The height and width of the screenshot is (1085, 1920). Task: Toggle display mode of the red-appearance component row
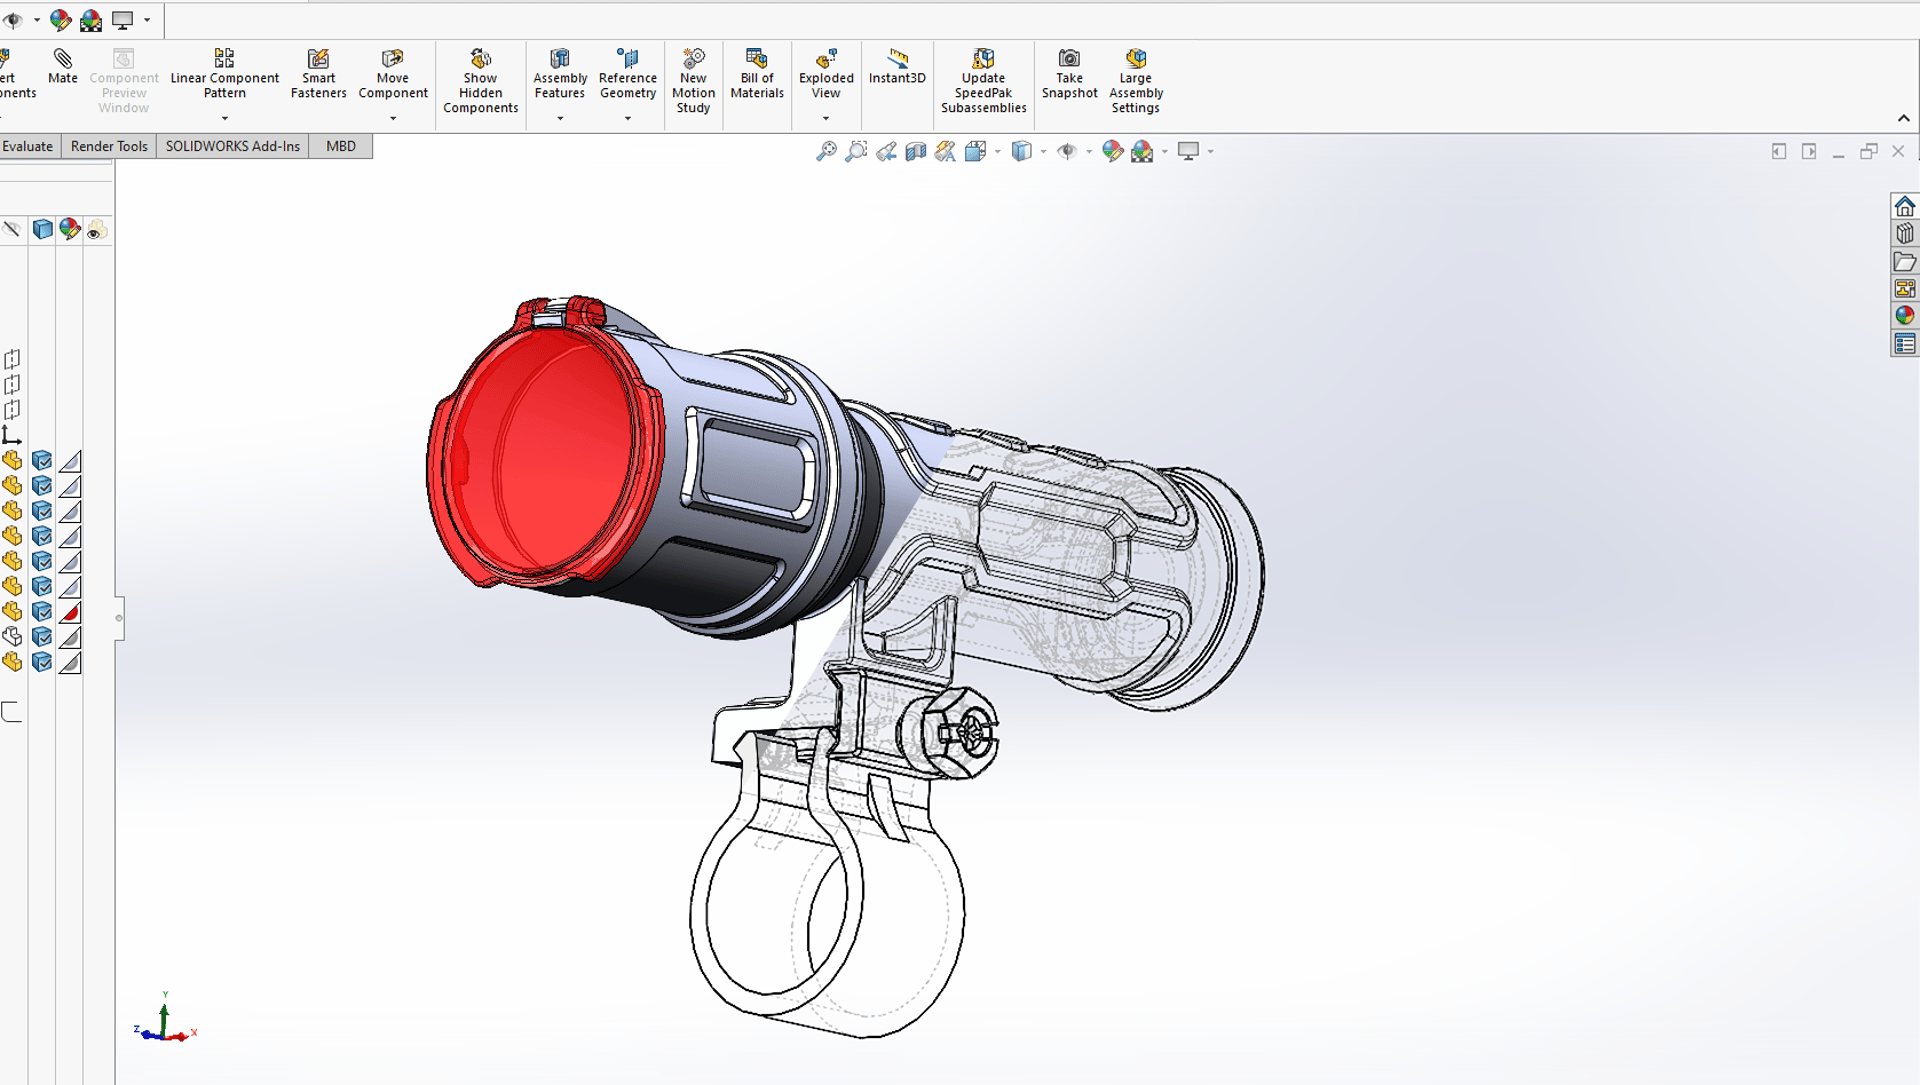pos(42,612)
